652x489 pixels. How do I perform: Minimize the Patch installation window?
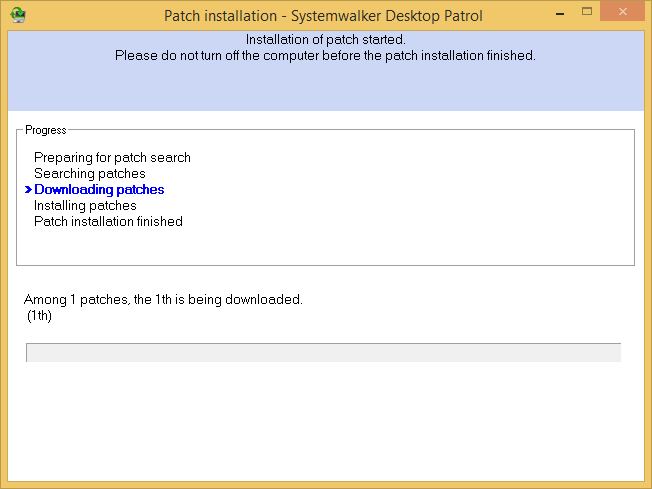point(560,14)
